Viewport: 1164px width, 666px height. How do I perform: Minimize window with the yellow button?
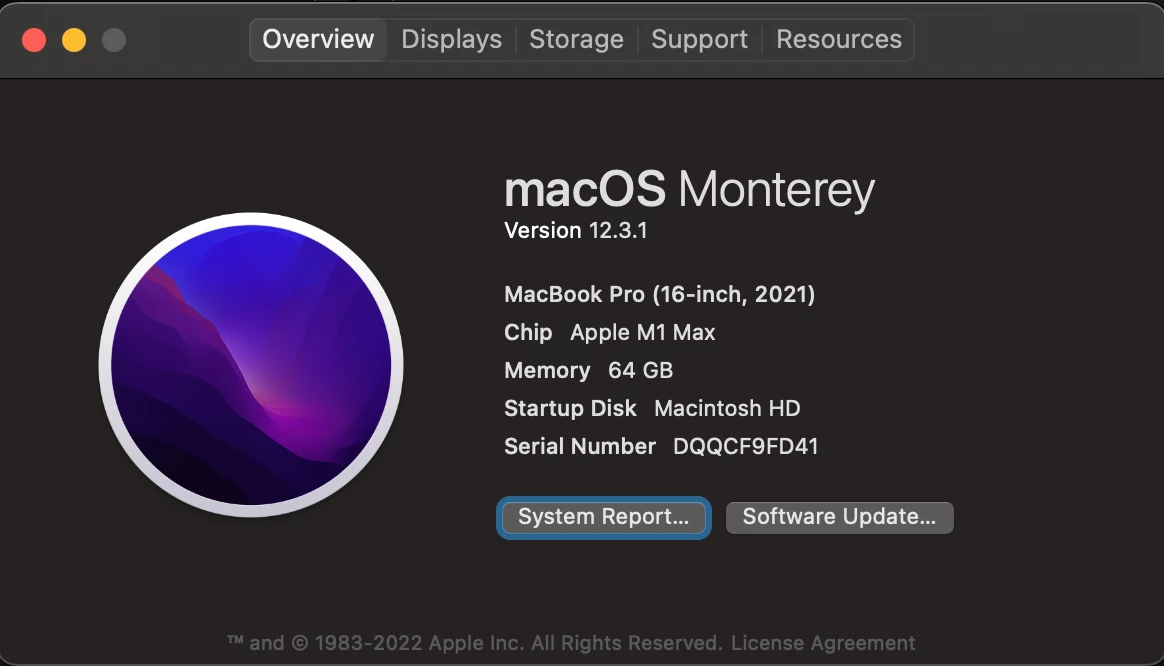click(x=74, y=39)
